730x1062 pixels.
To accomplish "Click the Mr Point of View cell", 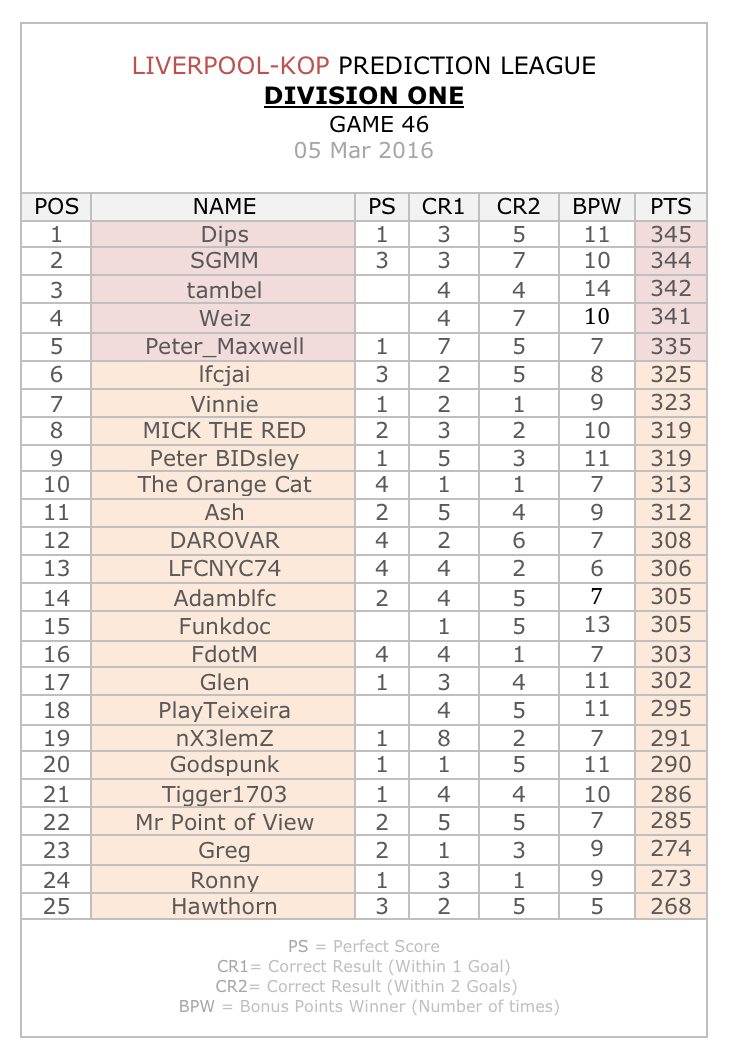I will pyautogui.click(x=223, y=822).
